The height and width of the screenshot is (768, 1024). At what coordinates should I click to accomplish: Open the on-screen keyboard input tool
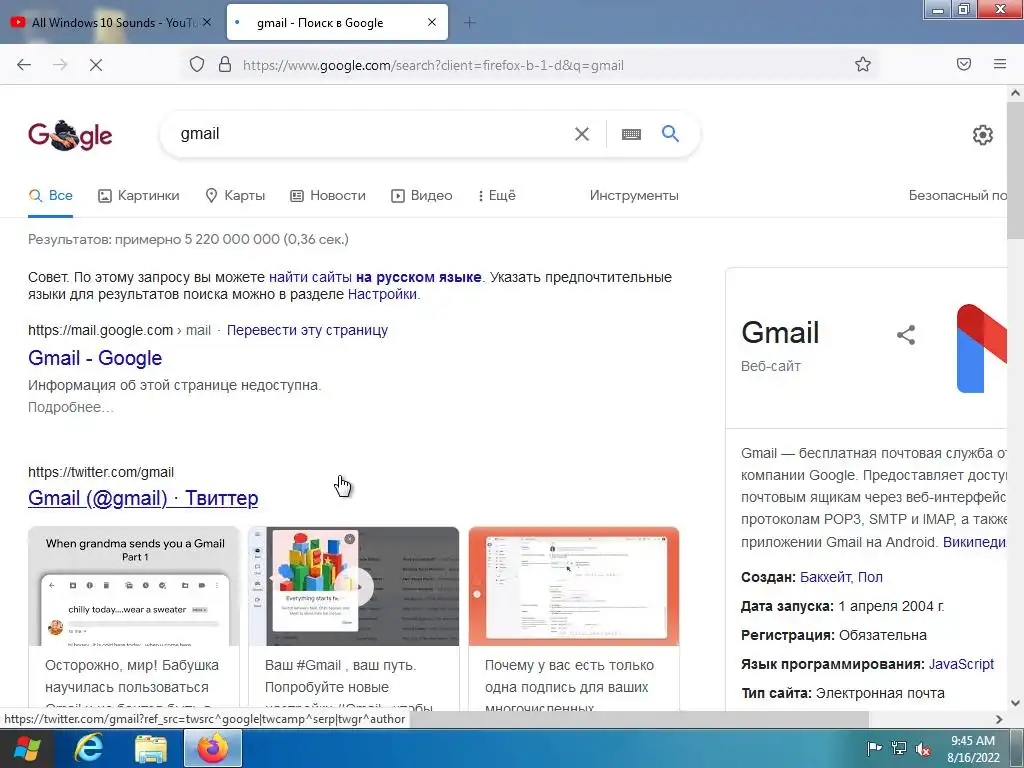pos(631,134)
